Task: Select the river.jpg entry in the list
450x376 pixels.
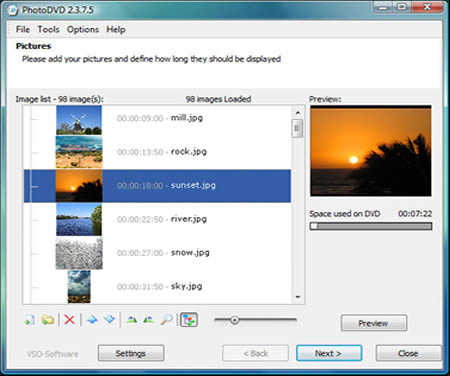Action: [157, 219]
